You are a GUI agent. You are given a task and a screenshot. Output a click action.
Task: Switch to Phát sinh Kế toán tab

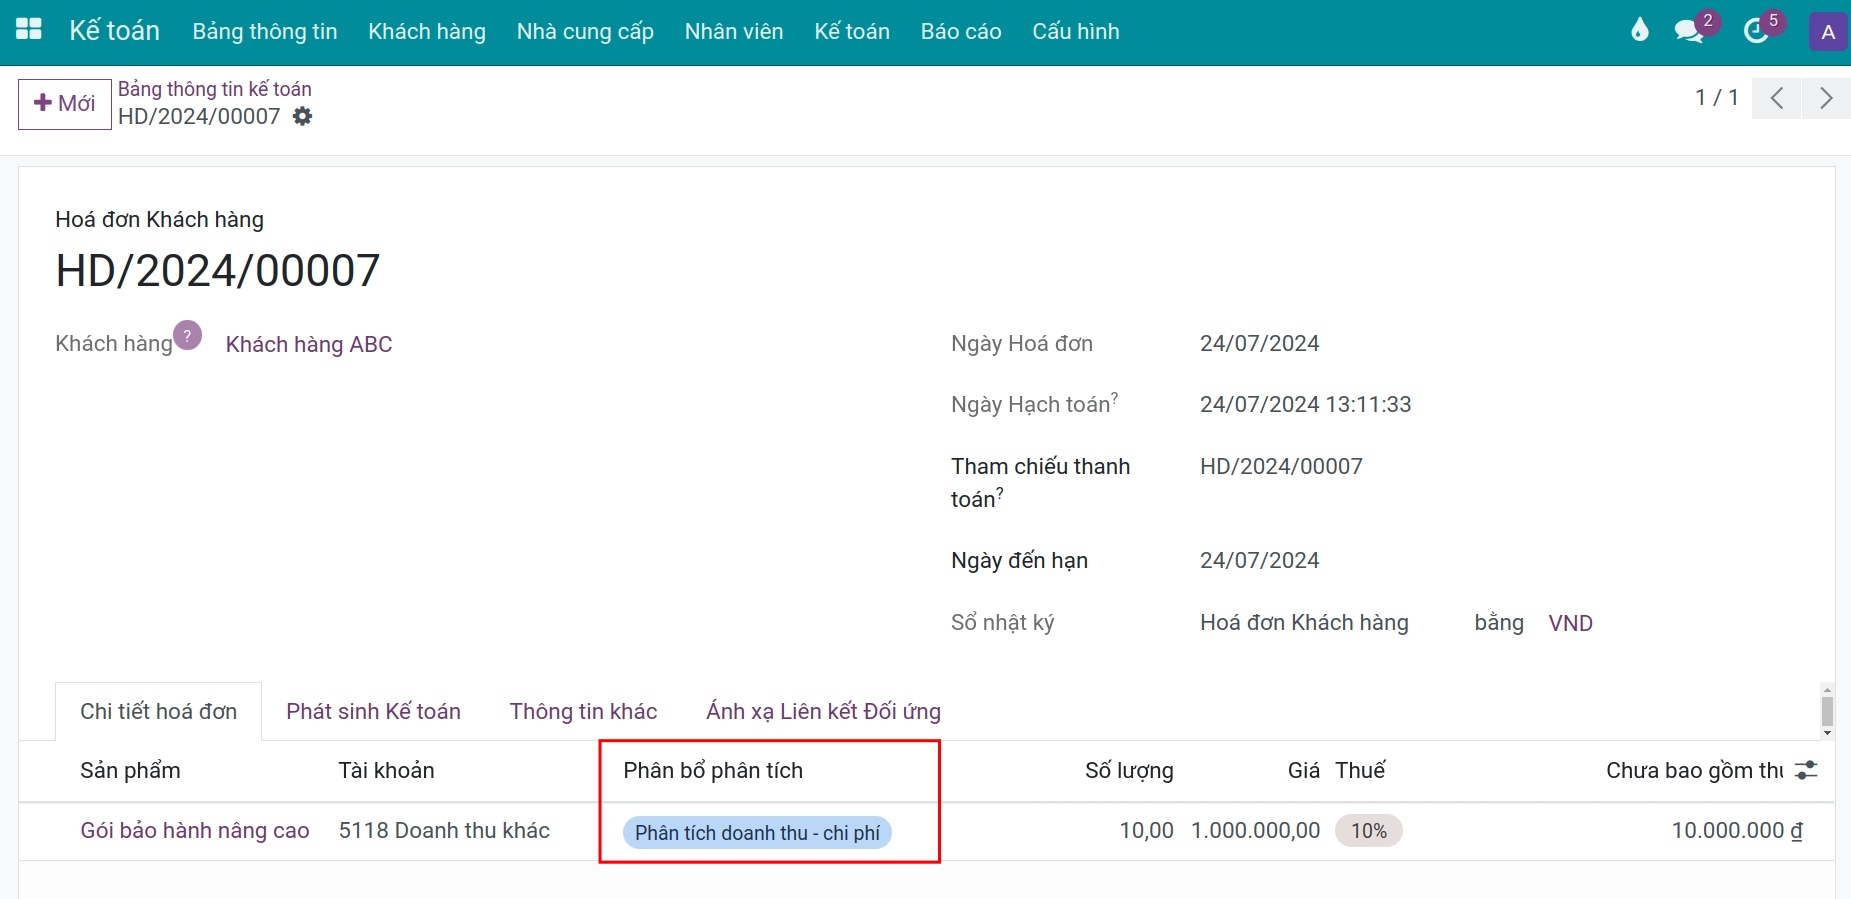(373, 711)
